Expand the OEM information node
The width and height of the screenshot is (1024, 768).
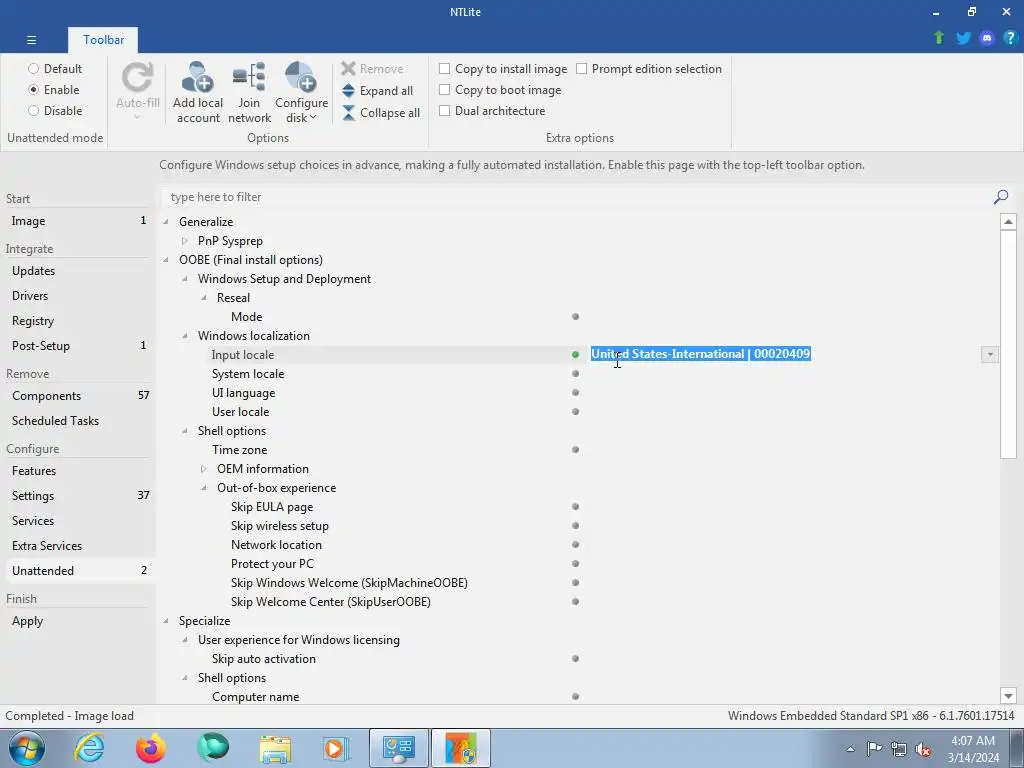click(x=204, y=468)
